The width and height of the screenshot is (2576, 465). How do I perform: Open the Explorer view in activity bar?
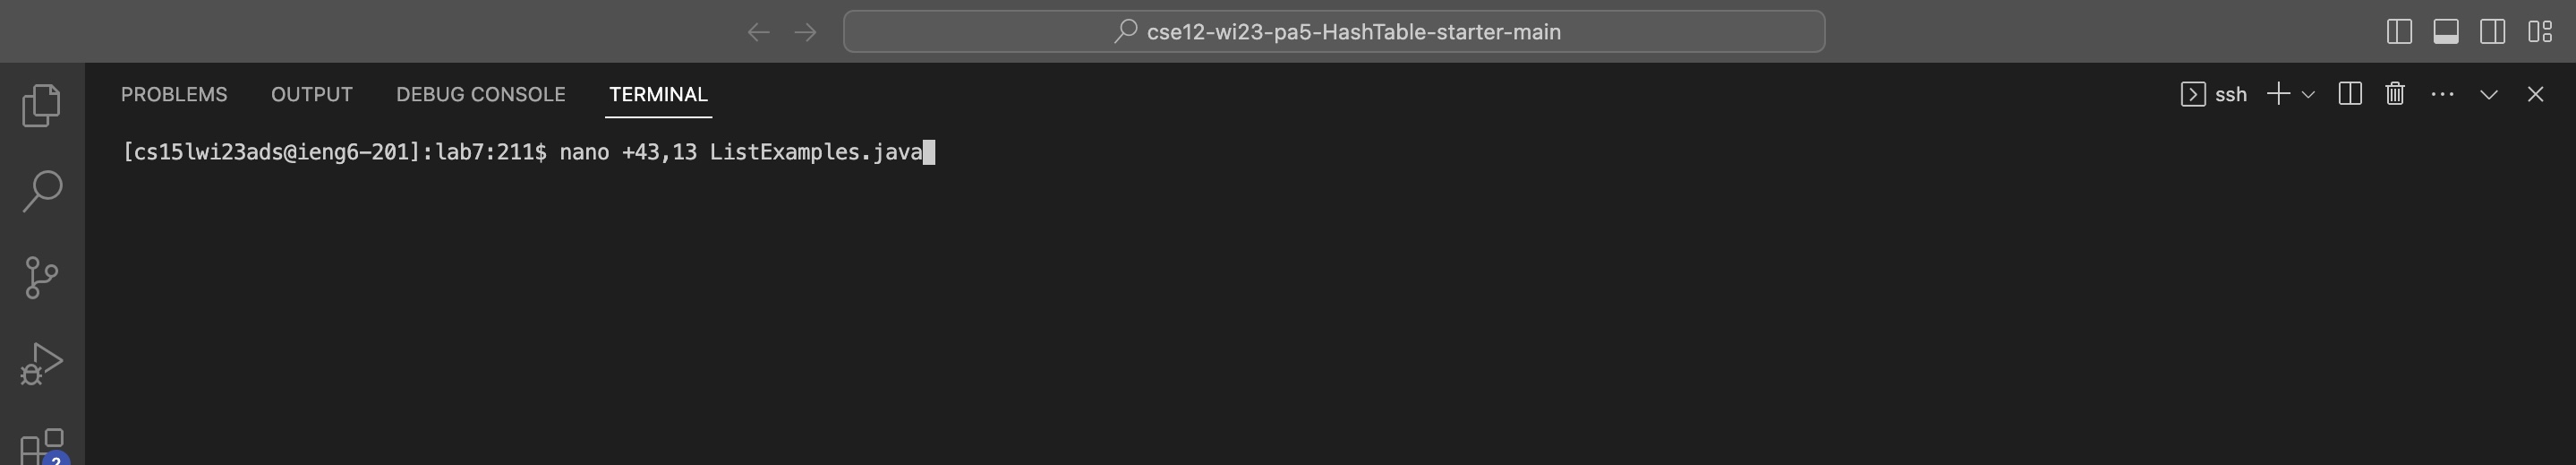(x=41, y=105)
